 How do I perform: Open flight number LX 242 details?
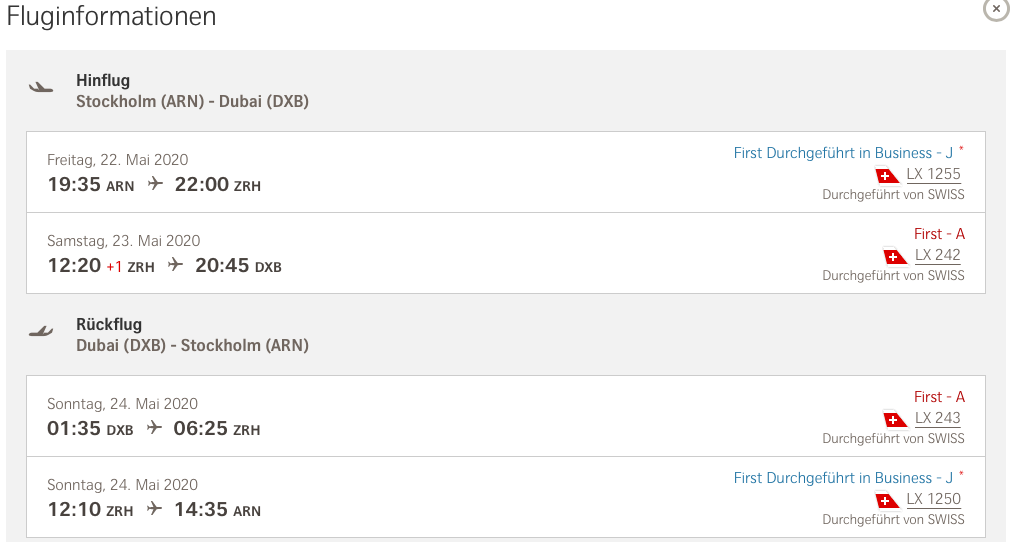coord(938,255)
